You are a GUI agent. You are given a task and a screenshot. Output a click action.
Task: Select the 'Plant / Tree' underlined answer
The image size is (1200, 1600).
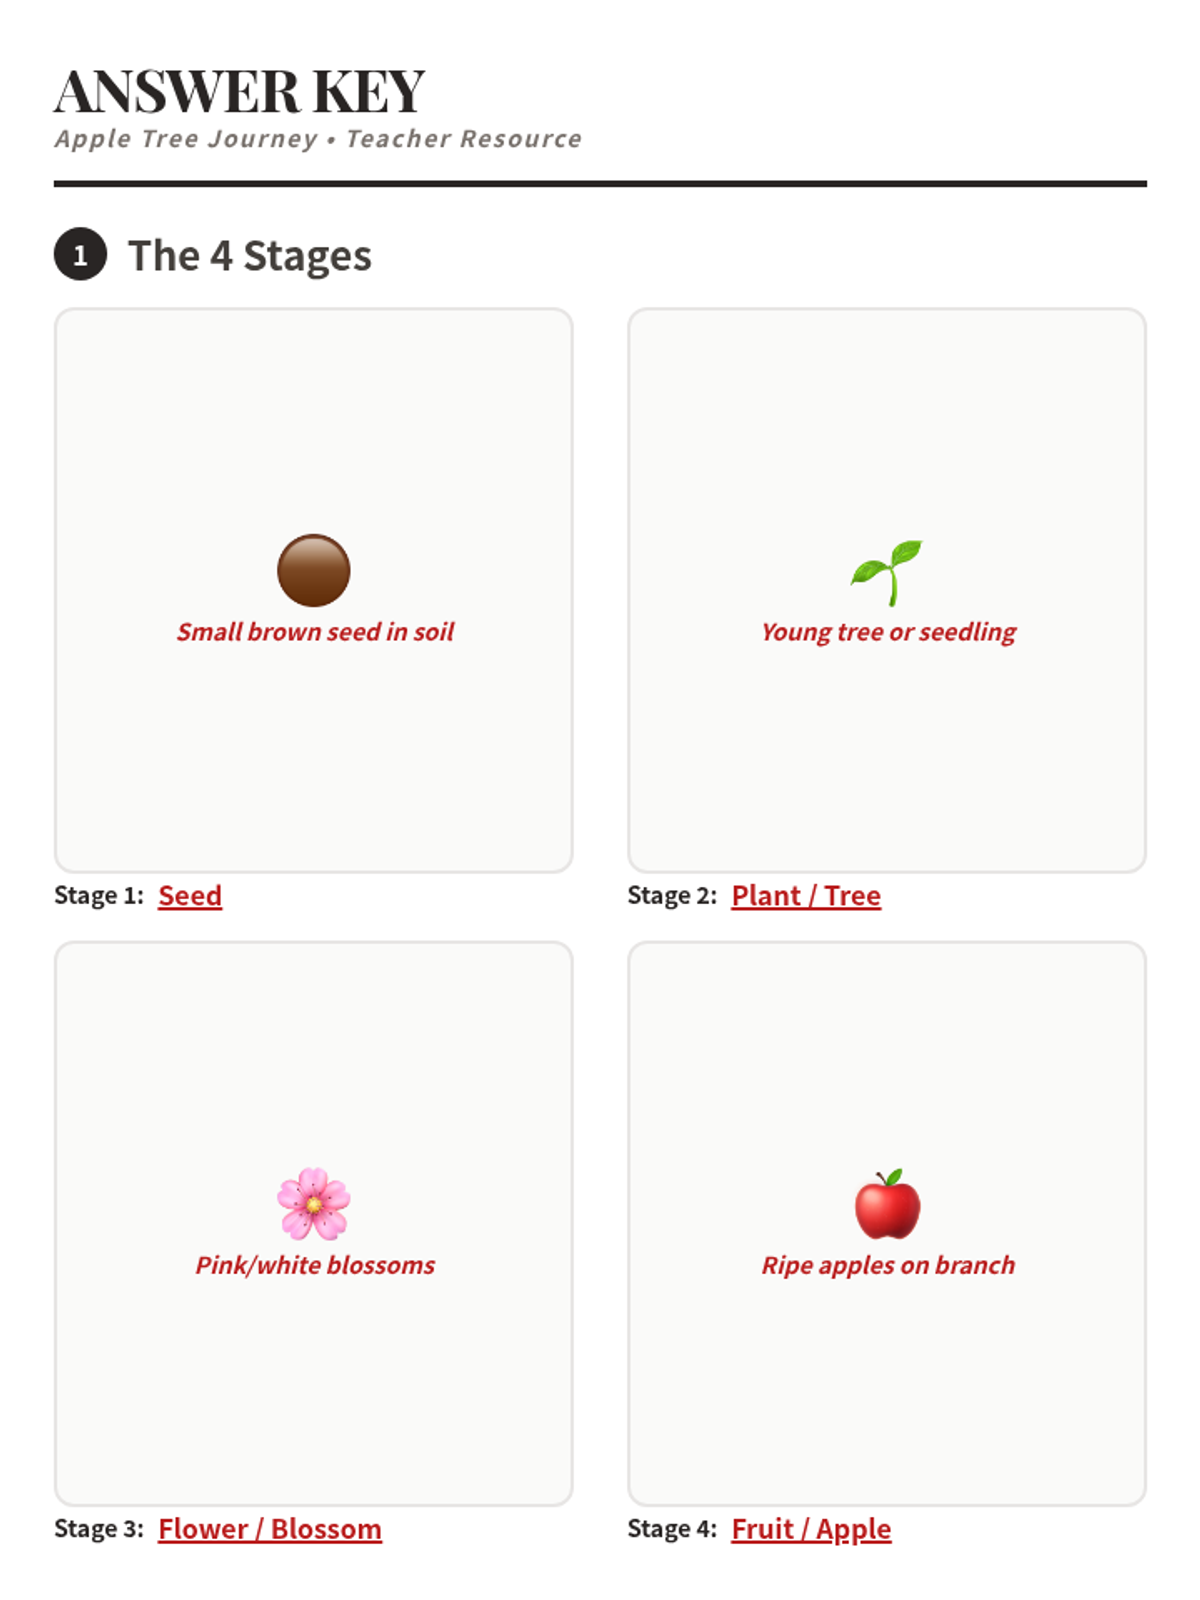pos(806,895)
